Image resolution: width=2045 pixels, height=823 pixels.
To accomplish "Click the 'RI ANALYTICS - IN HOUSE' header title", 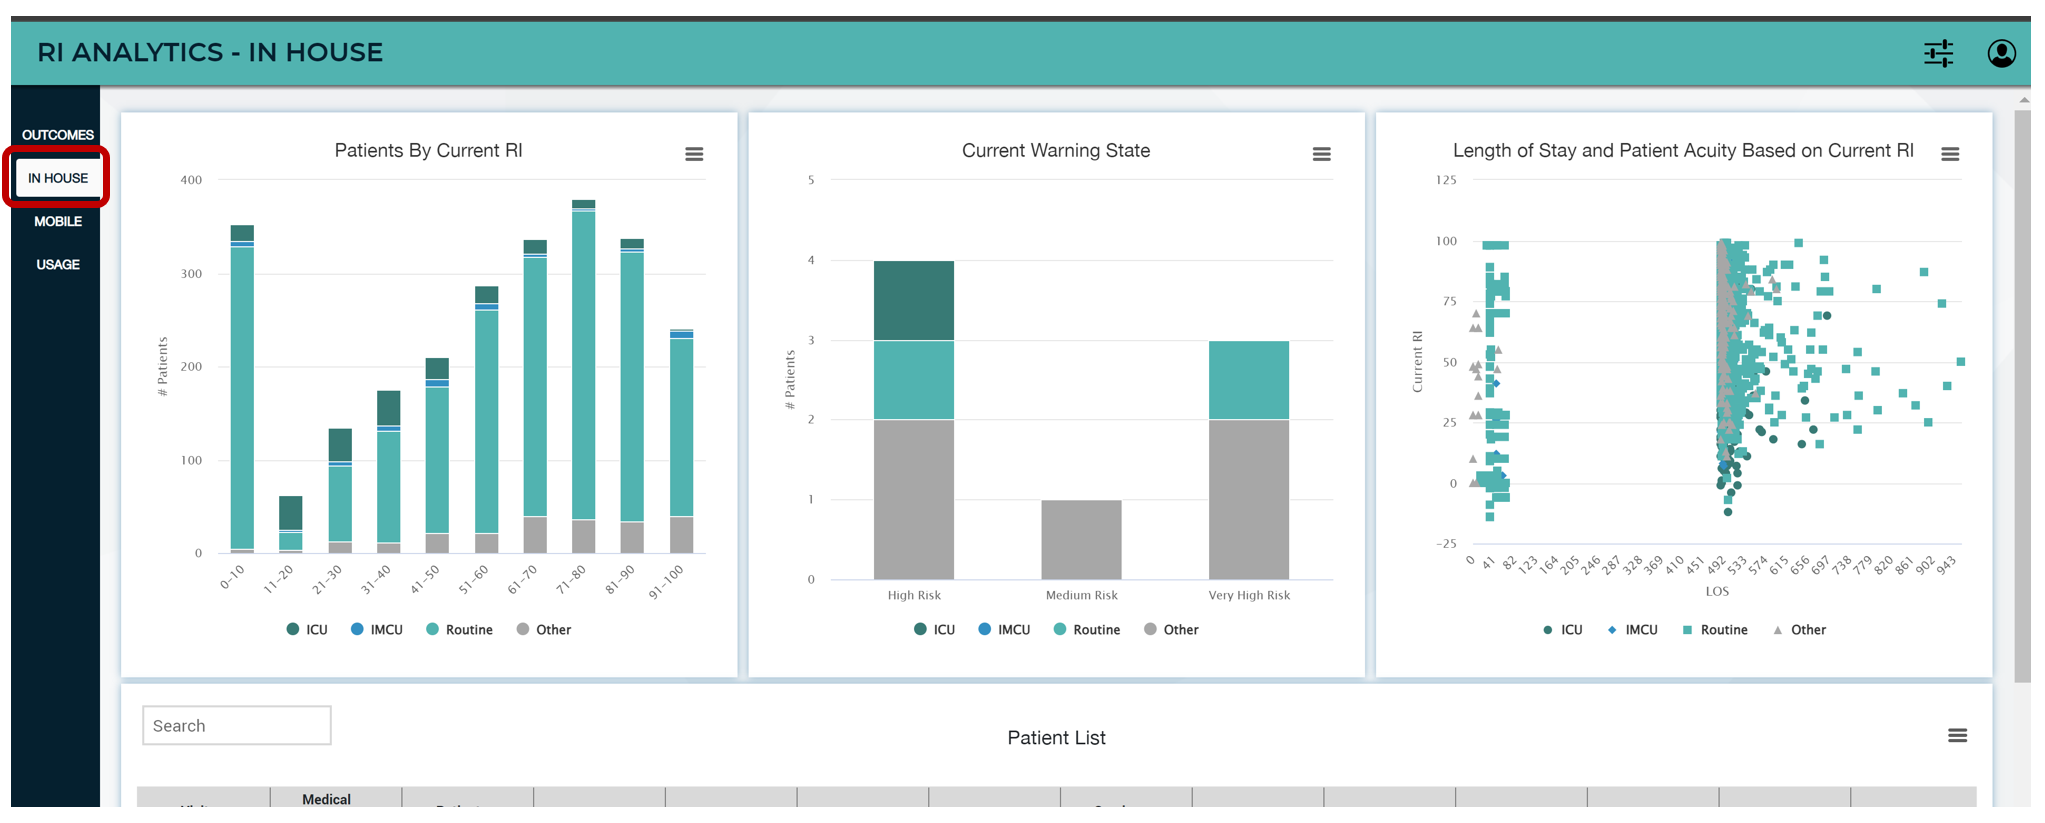I will 210,53.
